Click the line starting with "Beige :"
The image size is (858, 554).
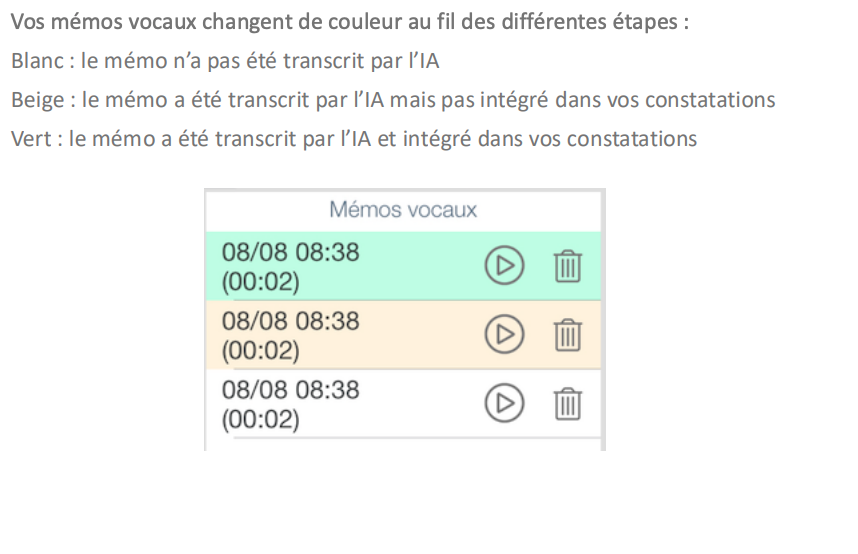click(x=393, y=100)
